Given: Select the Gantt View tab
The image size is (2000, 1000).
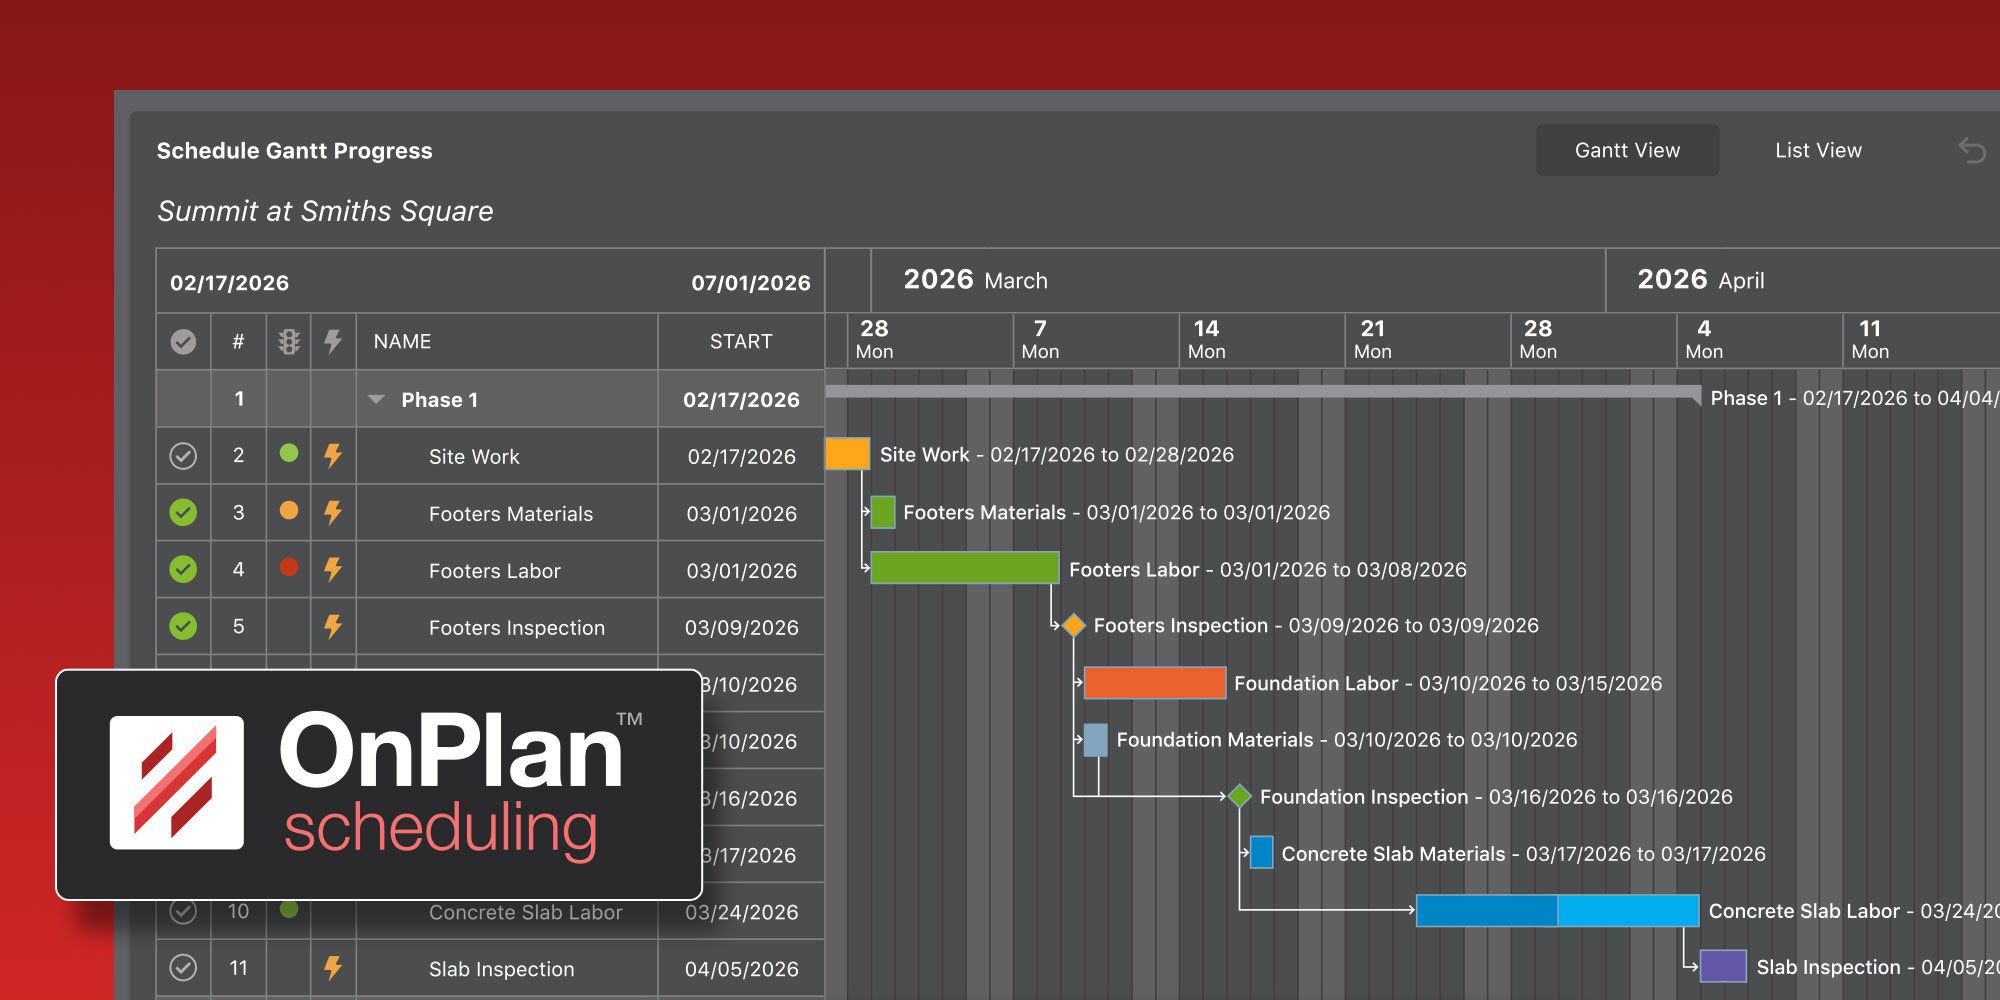Looking at the screenshot, I should click(x=1627, y=150).
